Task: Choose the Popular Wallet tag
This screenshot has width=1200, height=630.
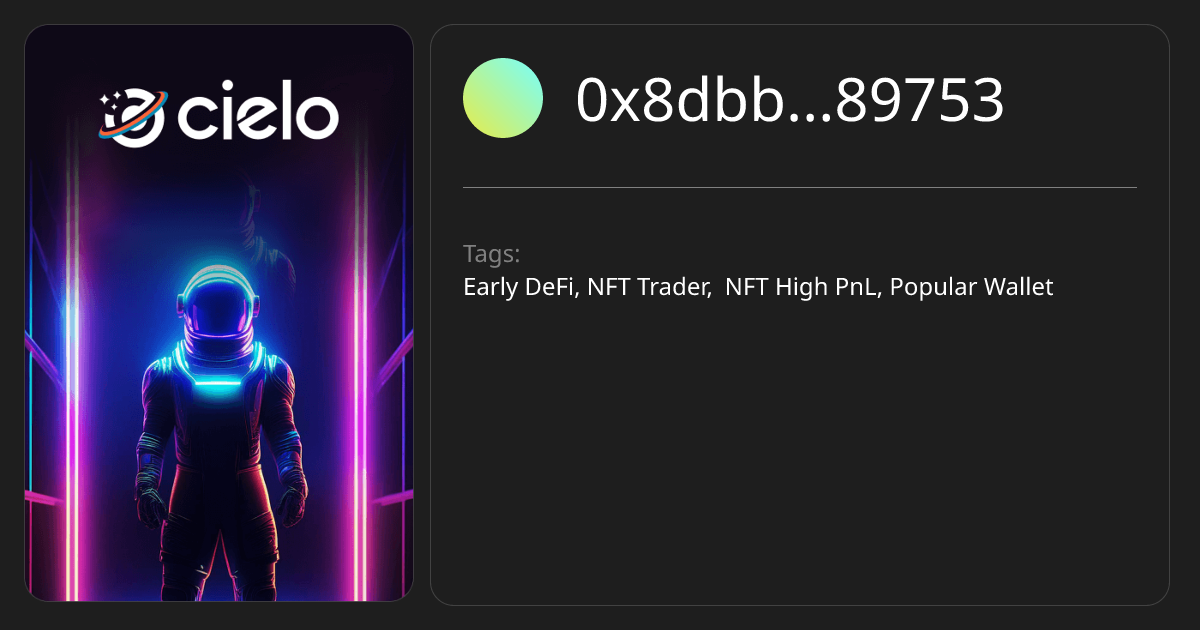Action: click(971, 288)
